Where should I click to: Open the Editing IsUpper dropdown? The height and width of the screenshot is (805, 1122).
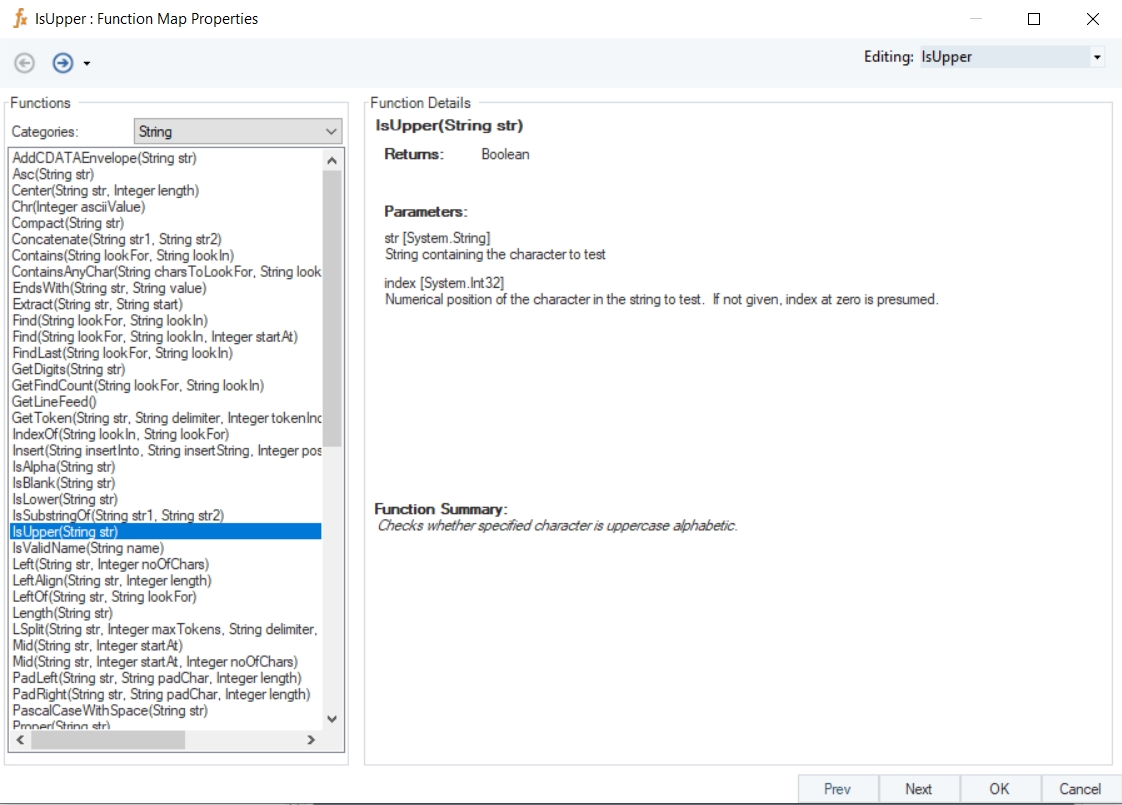[x=1097, y=57]
